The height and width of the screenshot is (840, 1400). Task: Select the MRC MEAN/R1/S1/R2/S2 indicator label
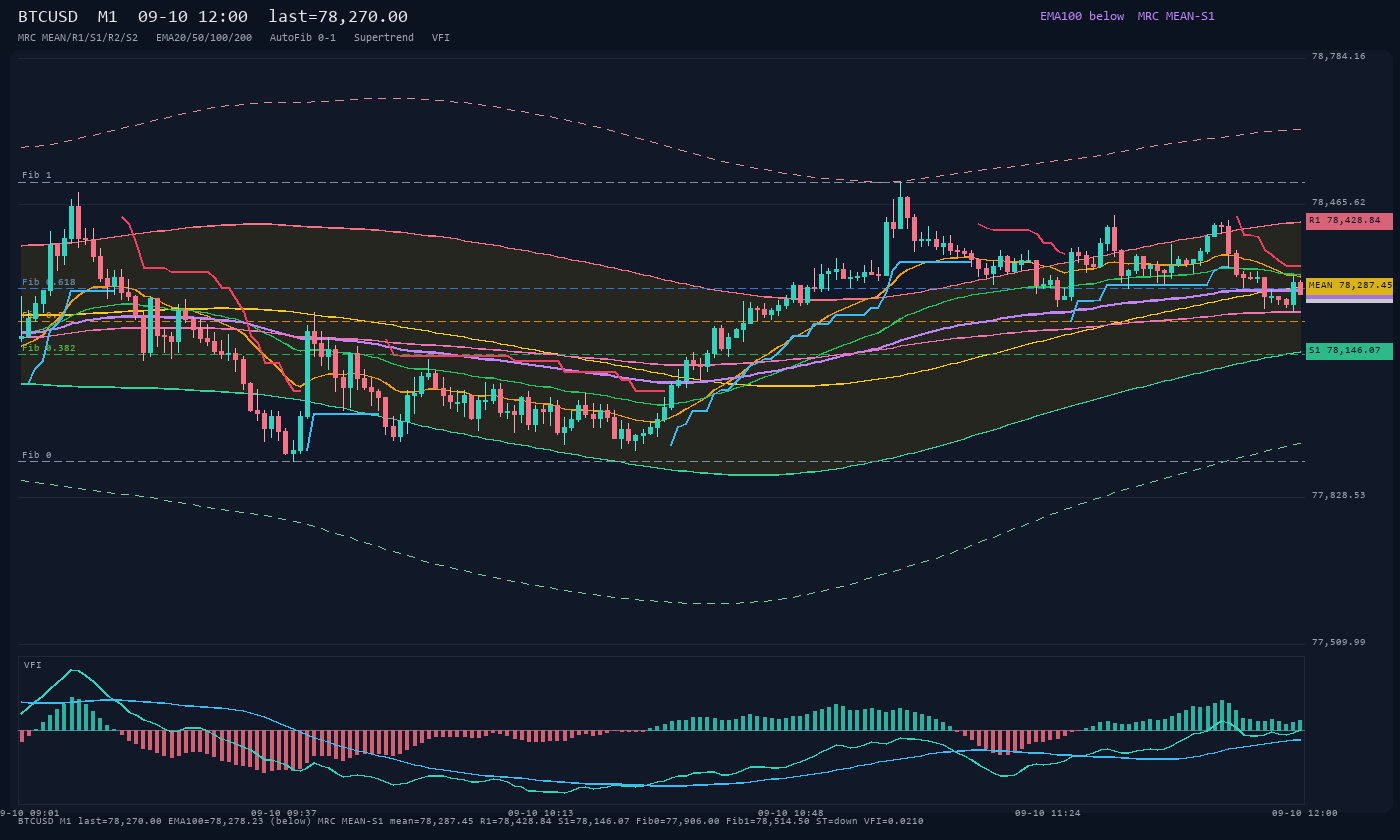(x=78, y=37)
